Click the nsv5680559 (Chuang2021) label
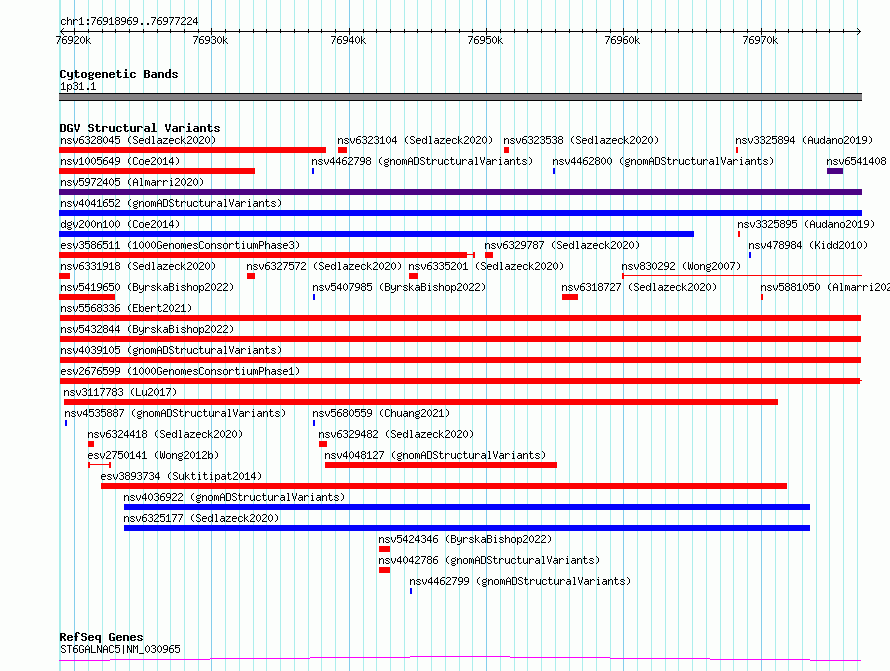Screen dimensions: 890x671 [381, 413]
